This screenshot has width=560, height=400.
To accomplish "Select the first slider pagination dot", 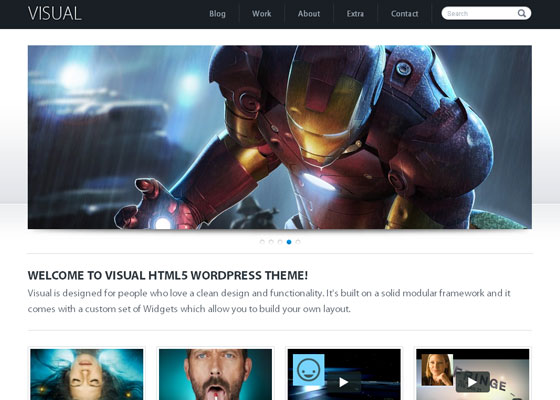I will click(262, 242).
